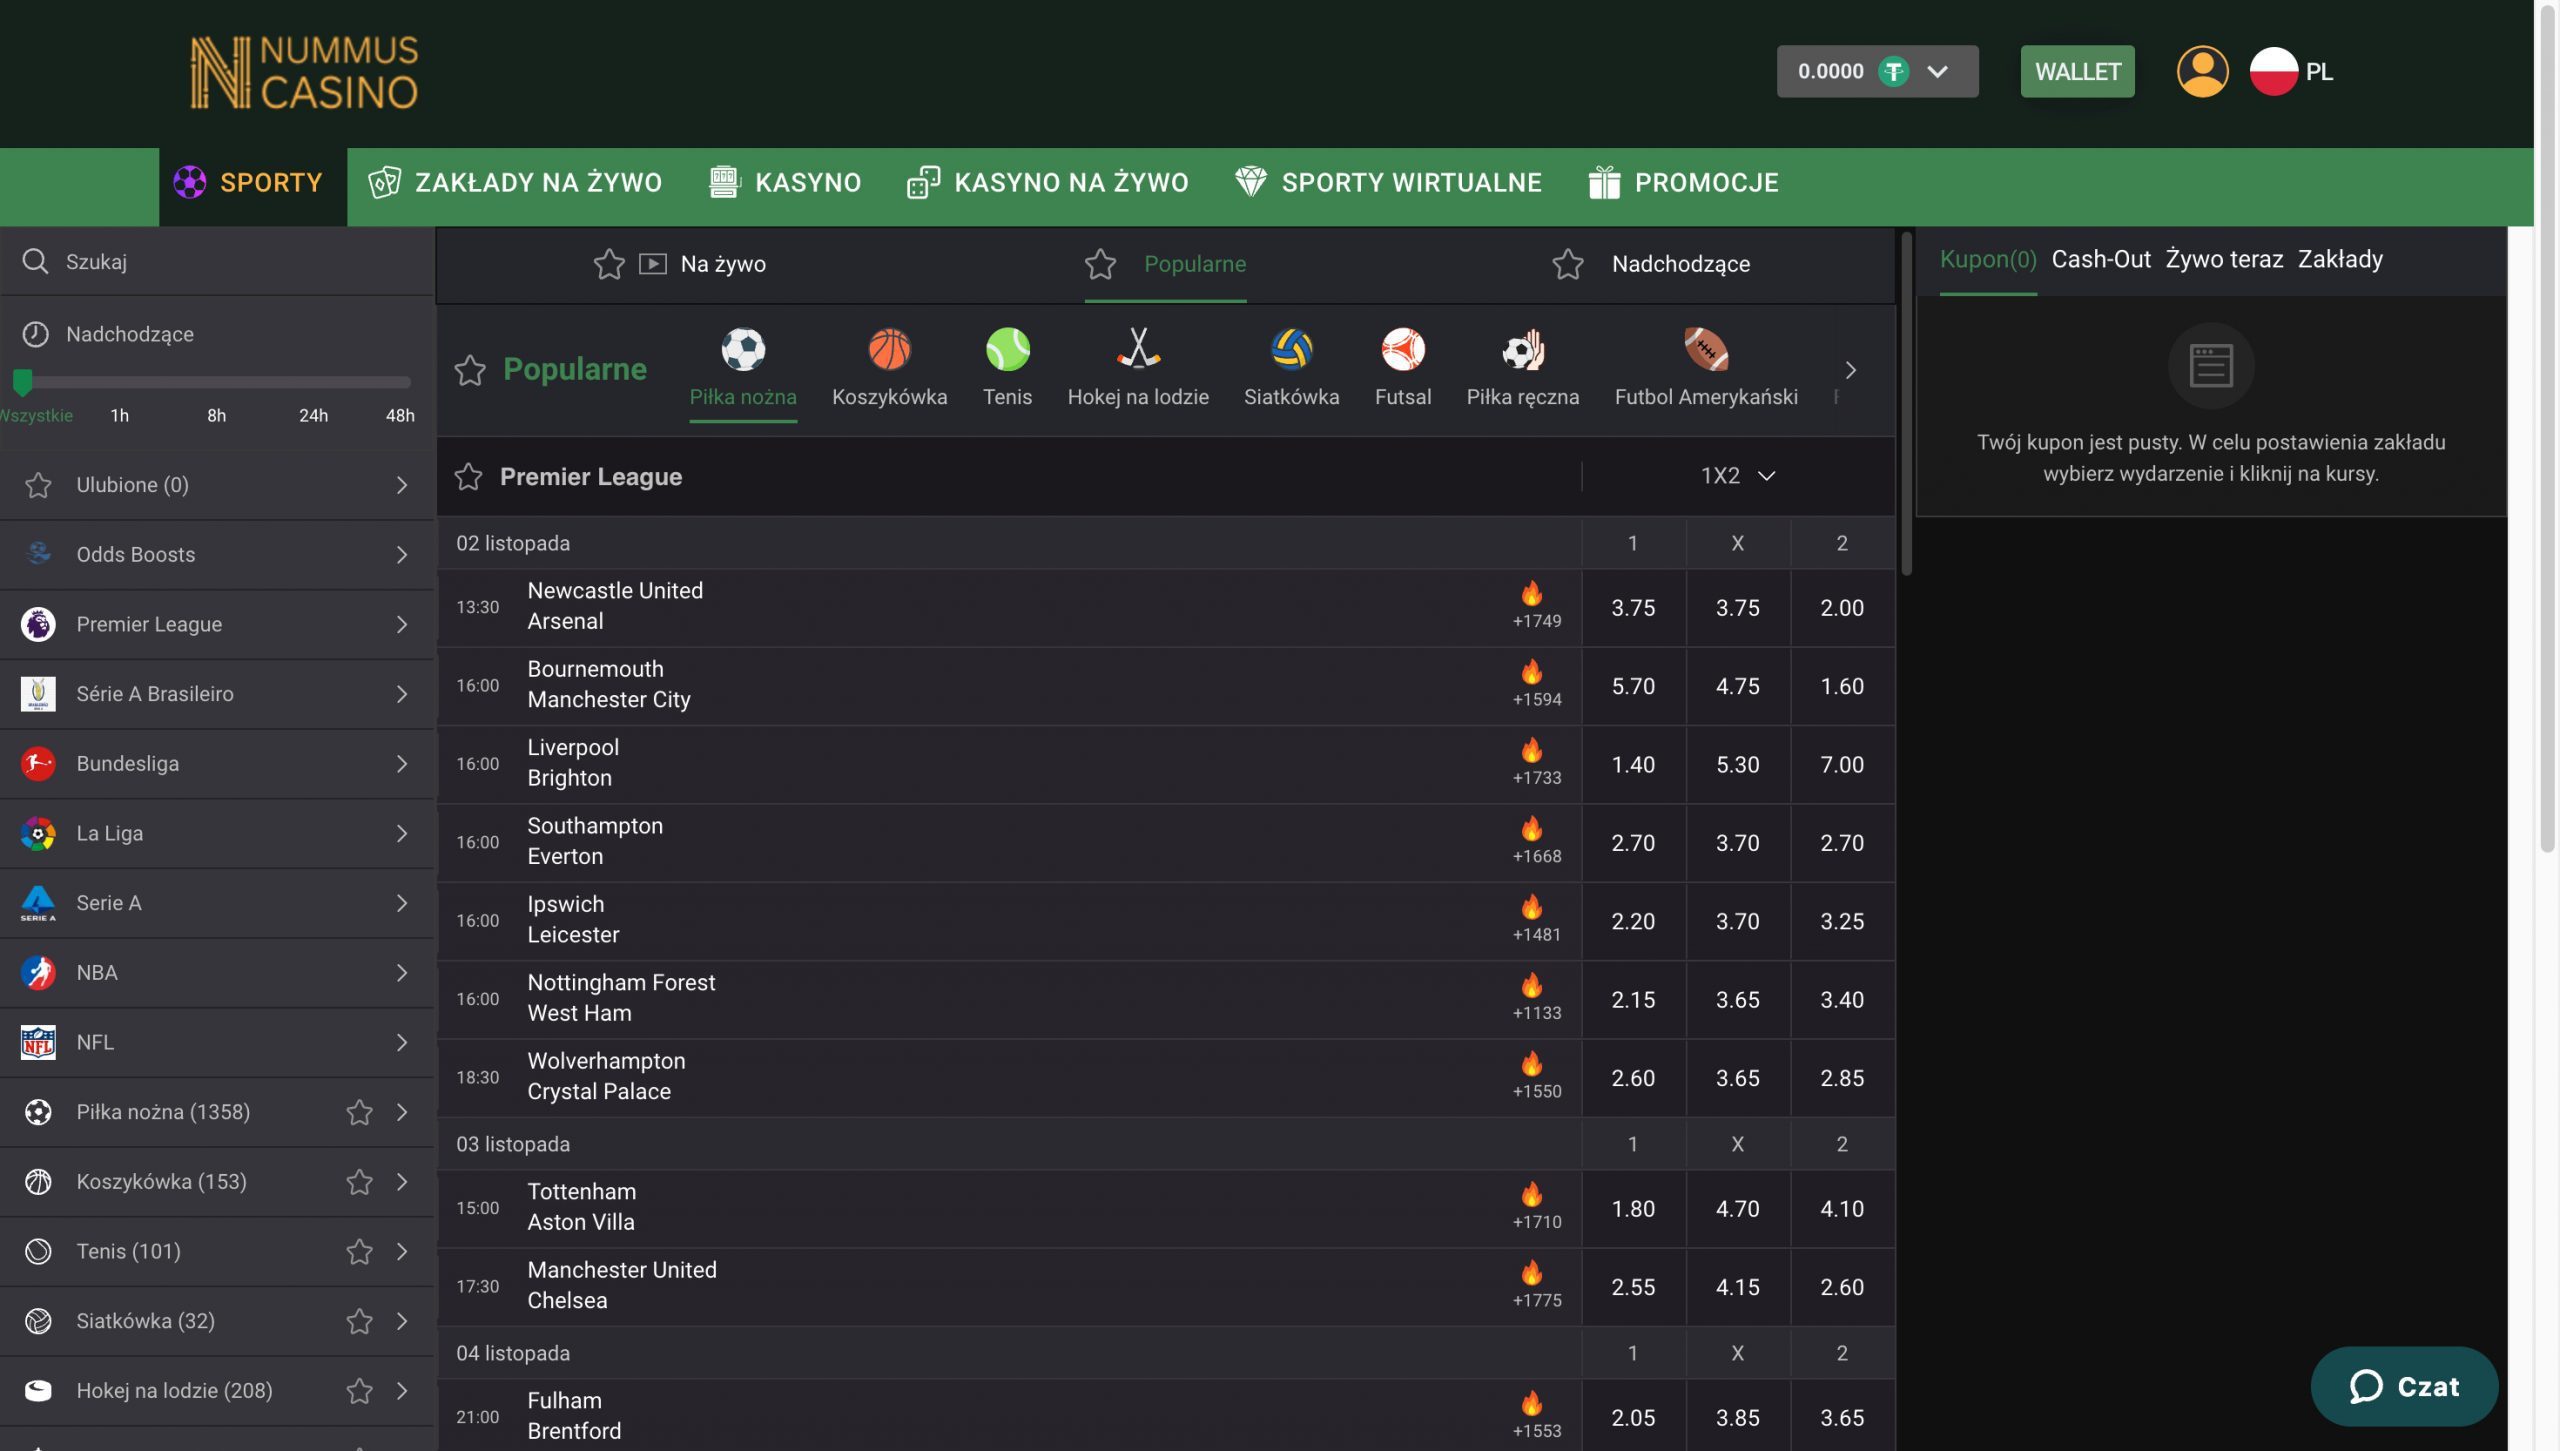Open the currency balance dropdown
The height and width of the screenshot is (1451, 2560).
1938,70
